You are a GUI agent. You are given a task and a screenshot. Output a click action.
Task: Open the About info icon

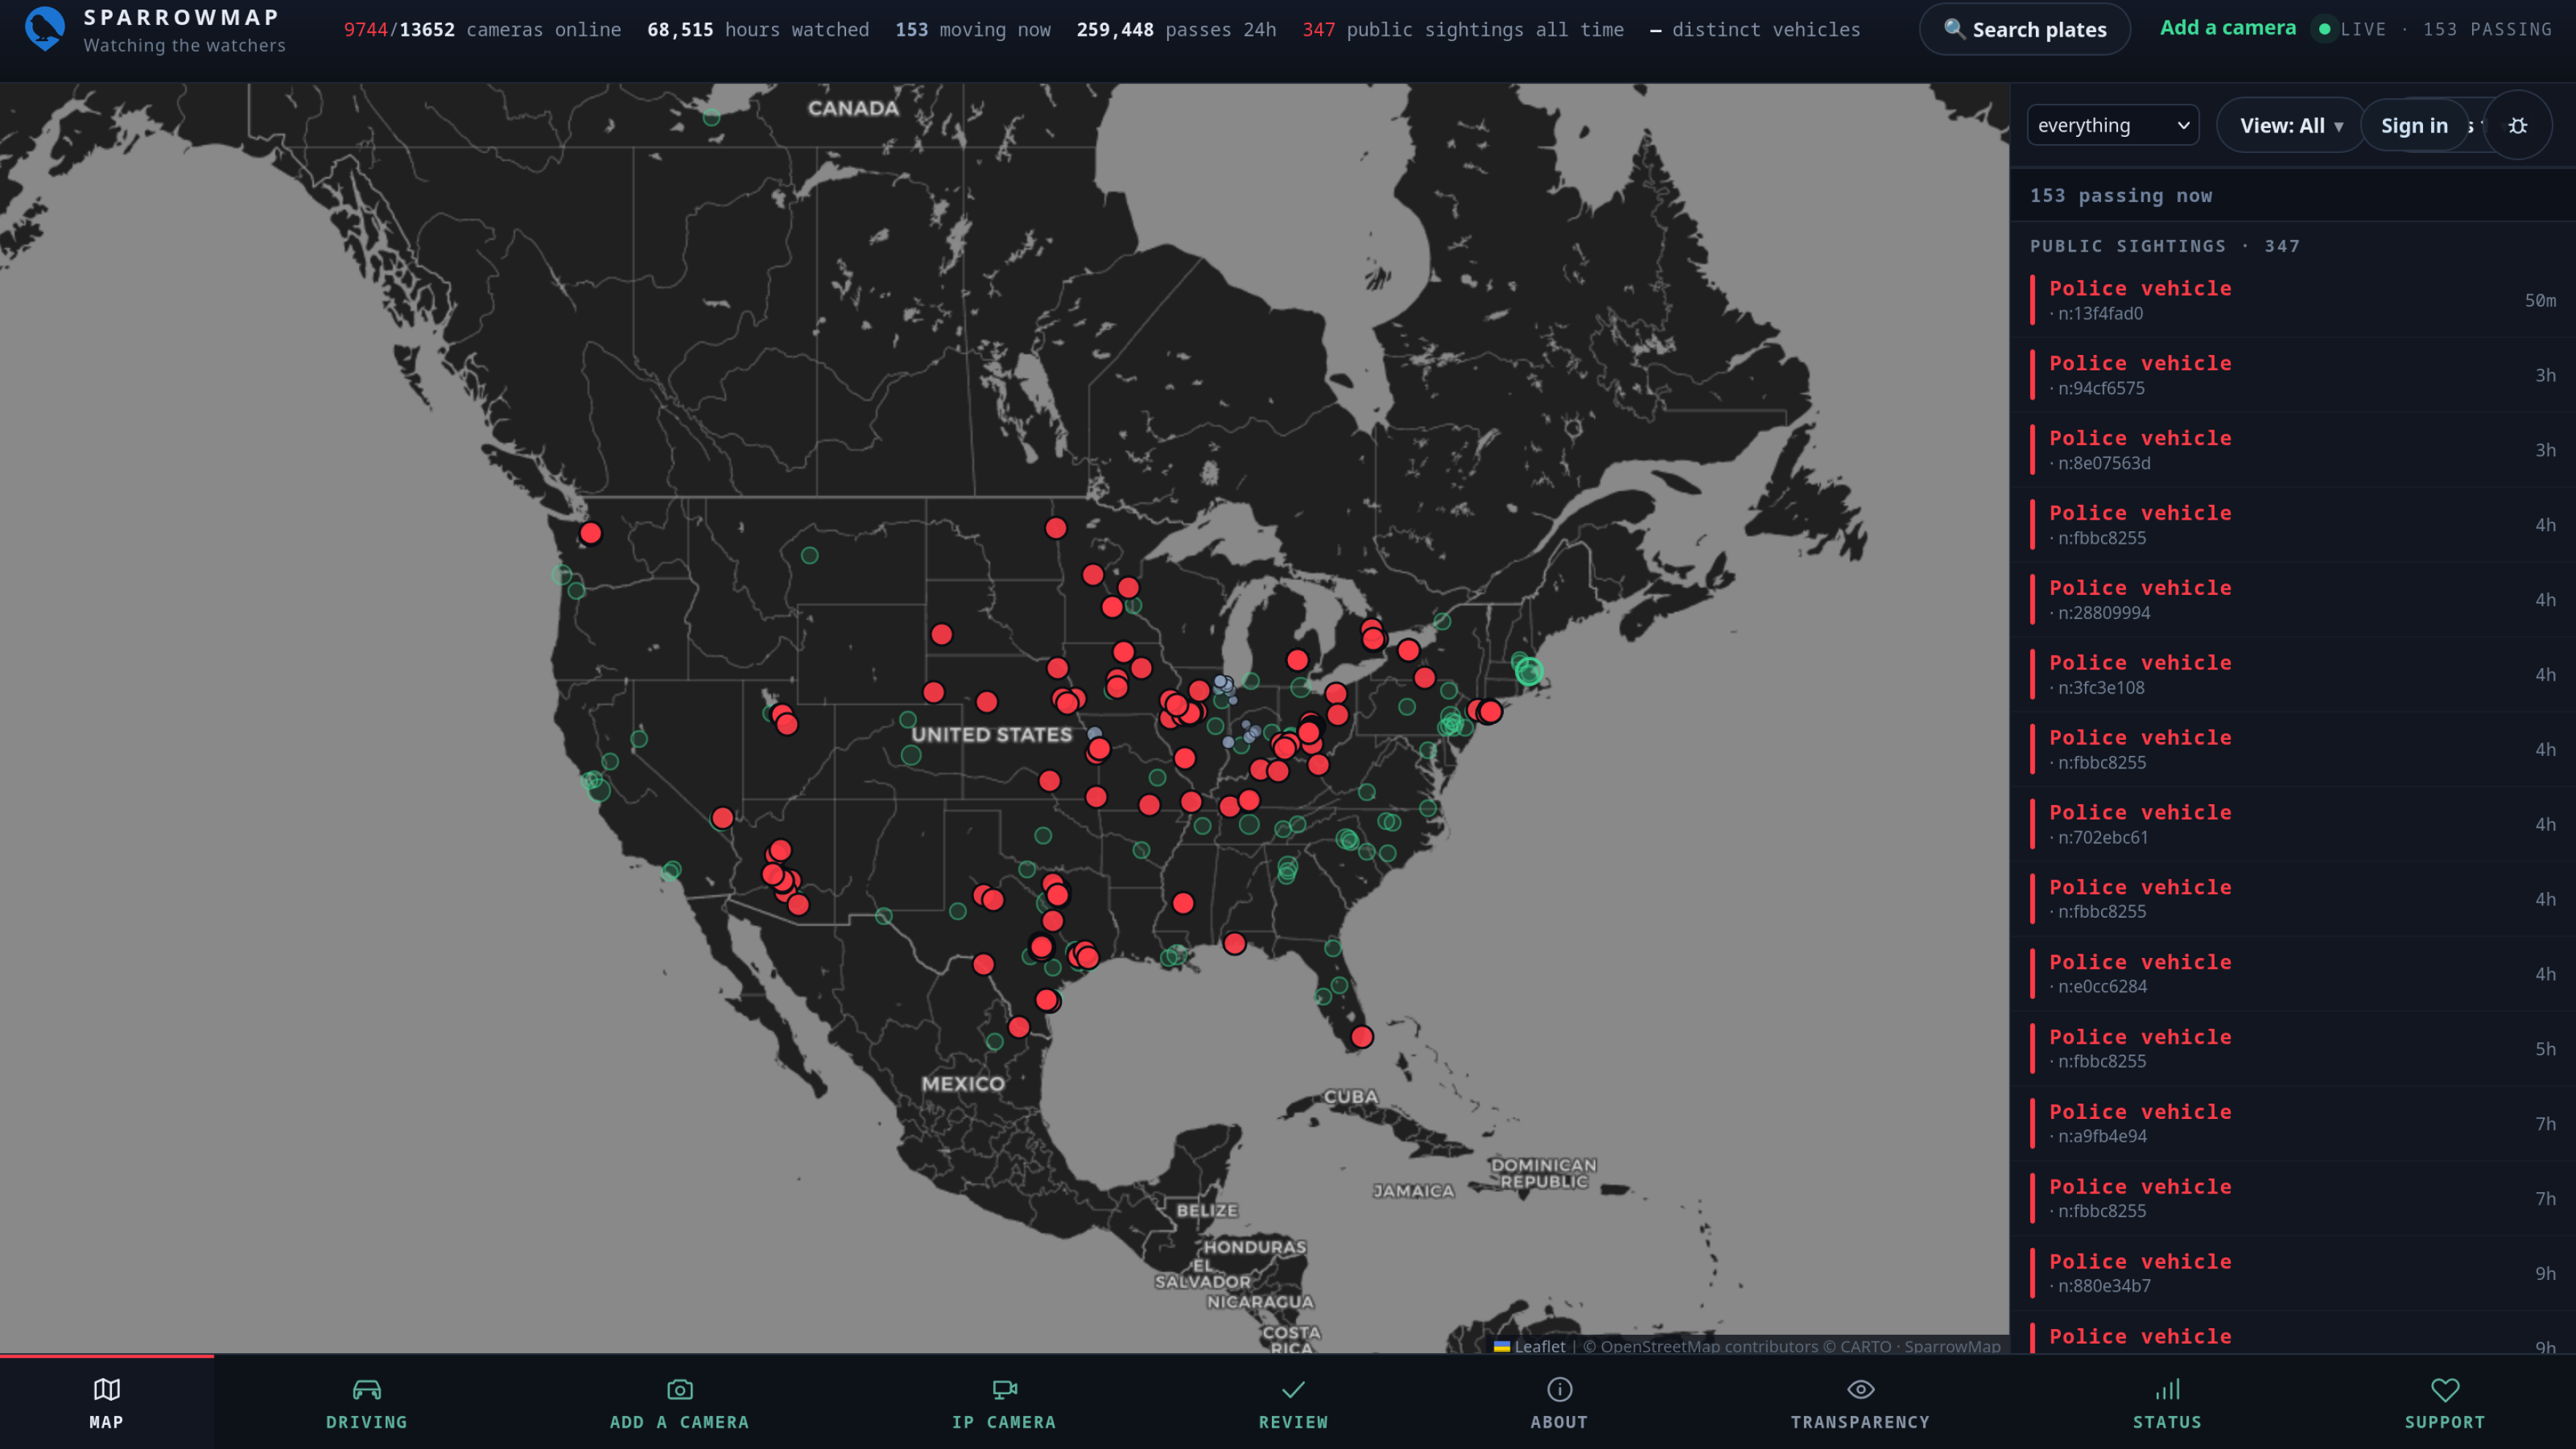[1560, 1389]
